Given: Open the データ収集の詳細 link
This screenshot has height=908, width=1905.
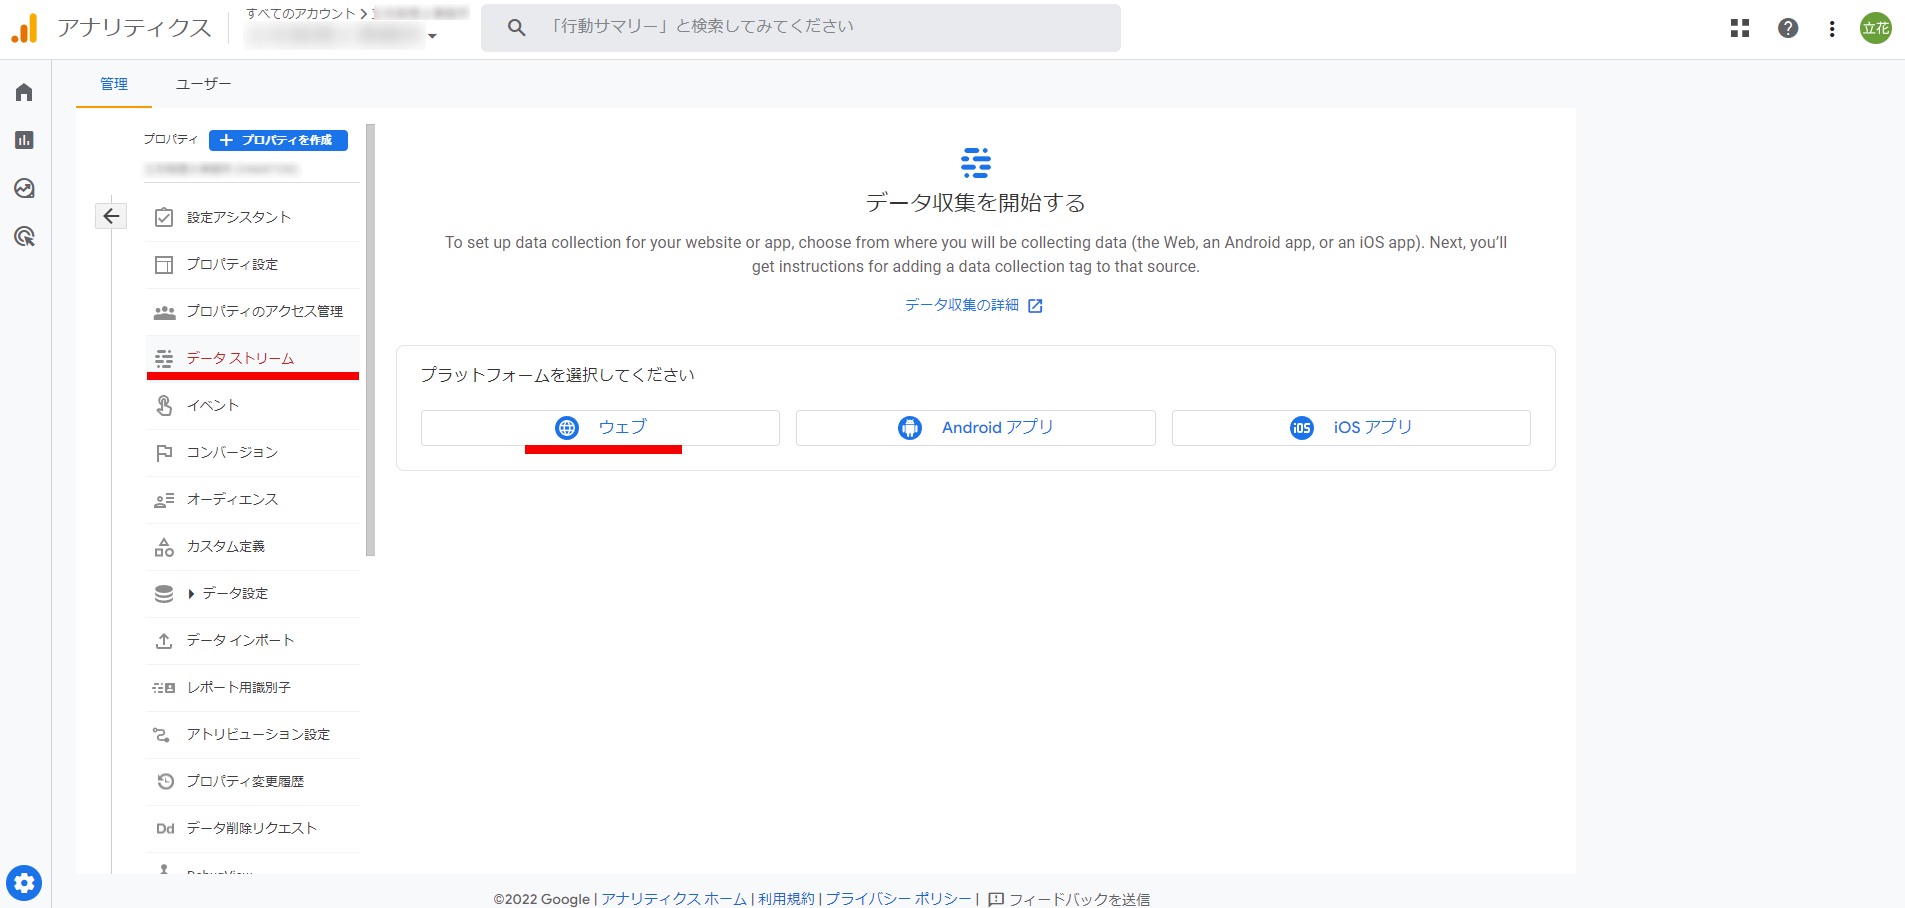Looking at the screenshot, I should 962,305.
